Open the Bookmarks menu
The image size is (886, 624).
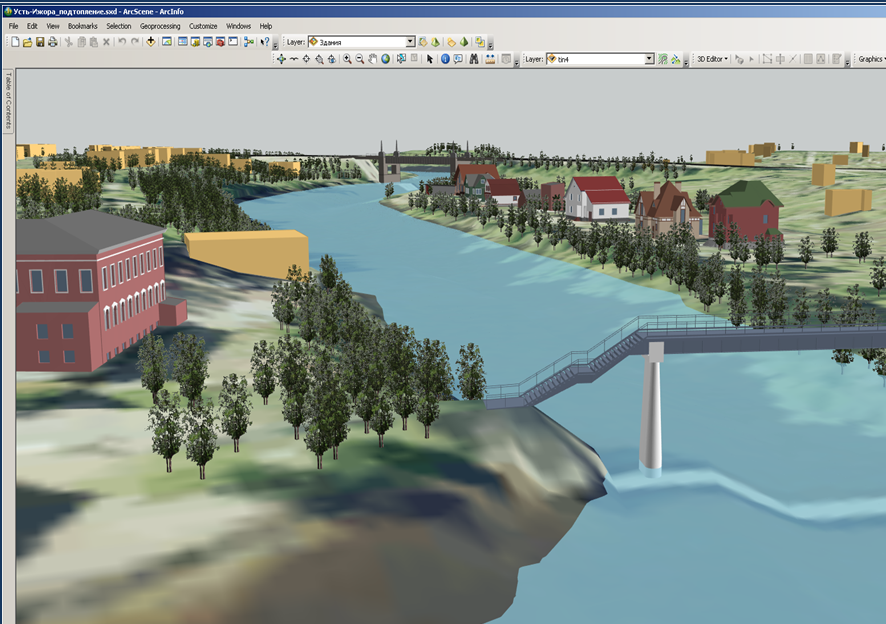(83, 25)
